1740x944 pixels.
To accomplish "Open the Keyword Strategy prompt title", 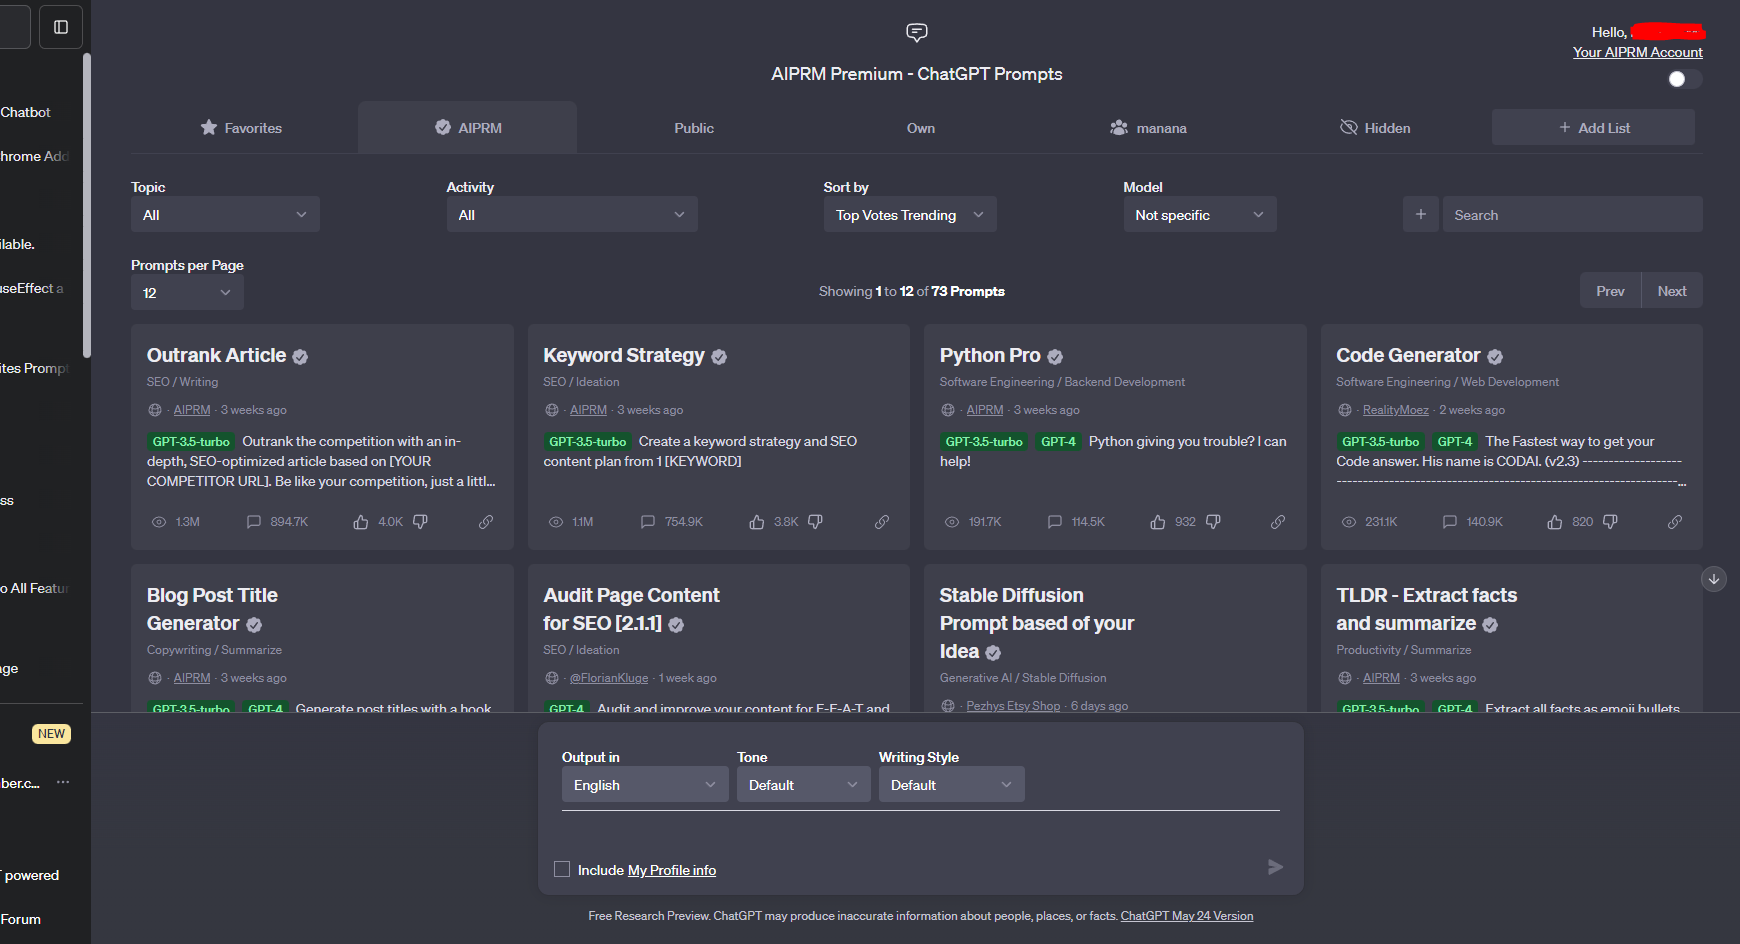I will coord(624,356).
